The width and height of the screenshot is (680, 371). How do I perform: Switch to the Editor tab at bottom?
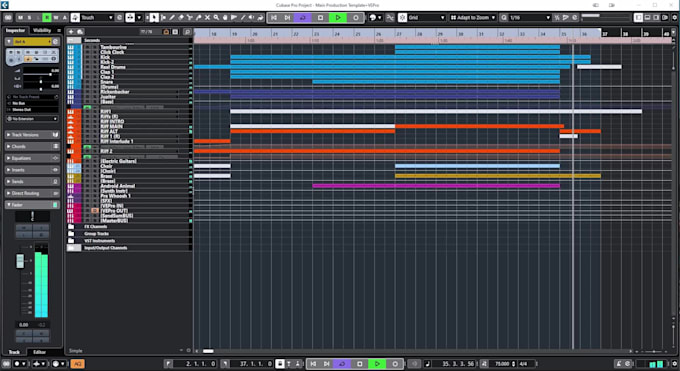coord(39,352)
